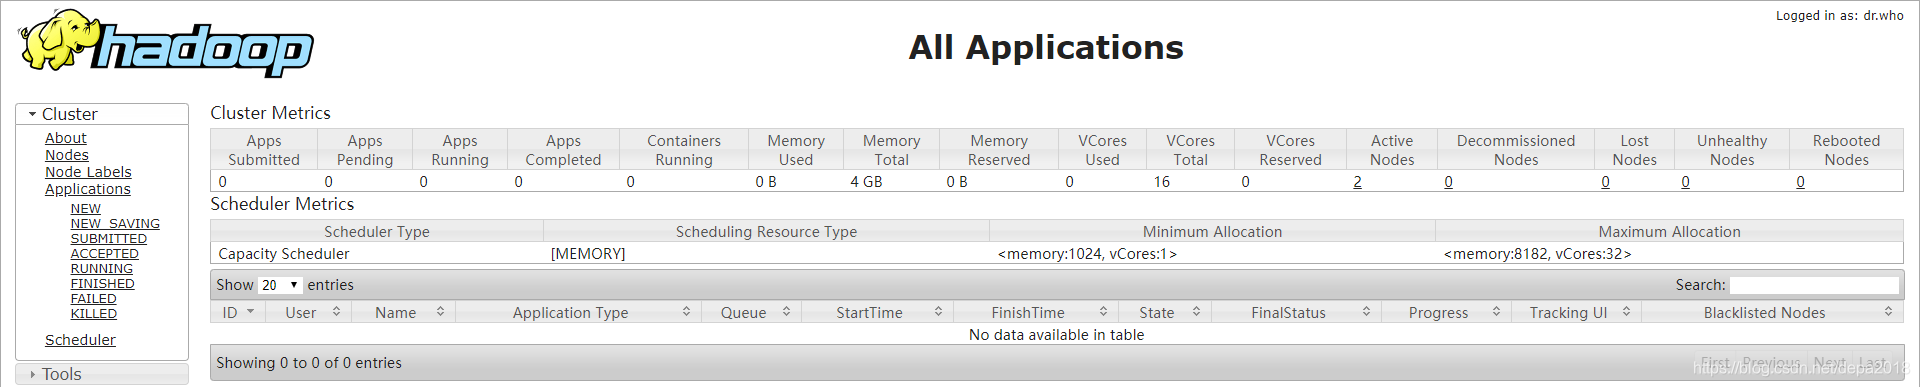Open the Nodes link in sidebar
Screen dimensions: 1920x387
(67, 155)
